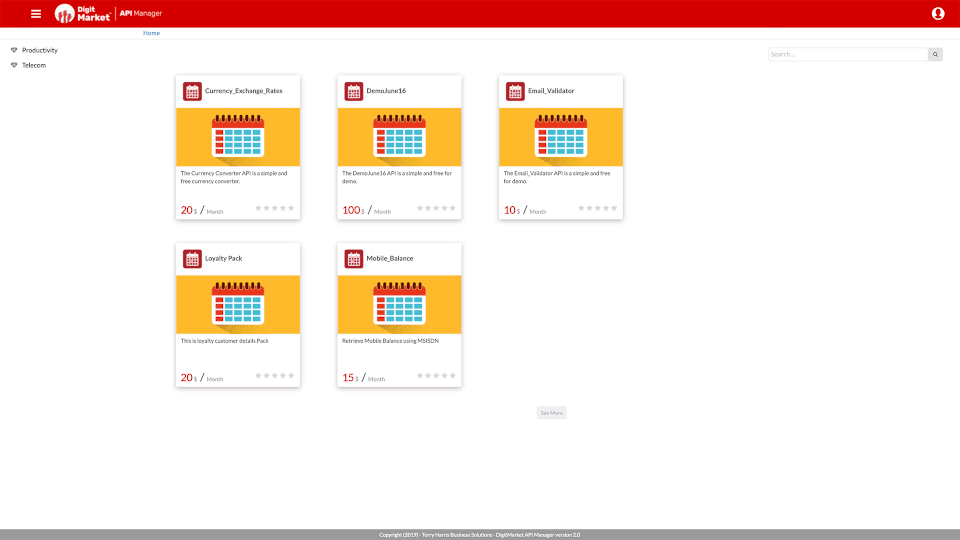Open the user profile icon

point(937,13)
